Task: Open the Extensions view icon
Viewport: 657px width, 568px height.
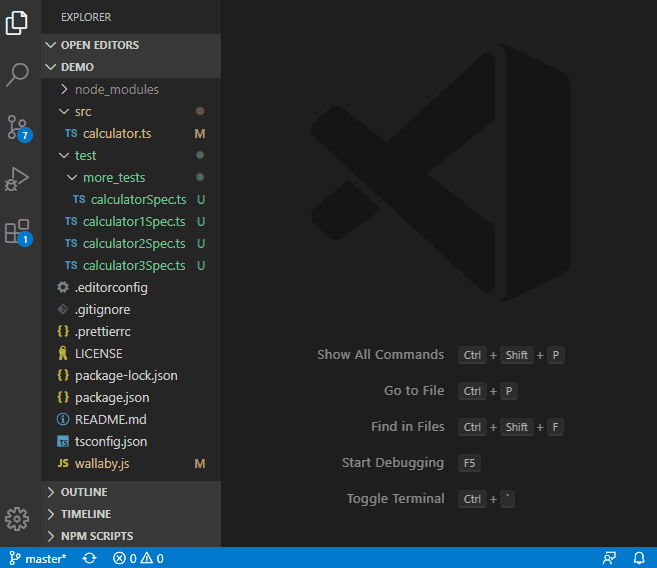Action: [17, 232]
